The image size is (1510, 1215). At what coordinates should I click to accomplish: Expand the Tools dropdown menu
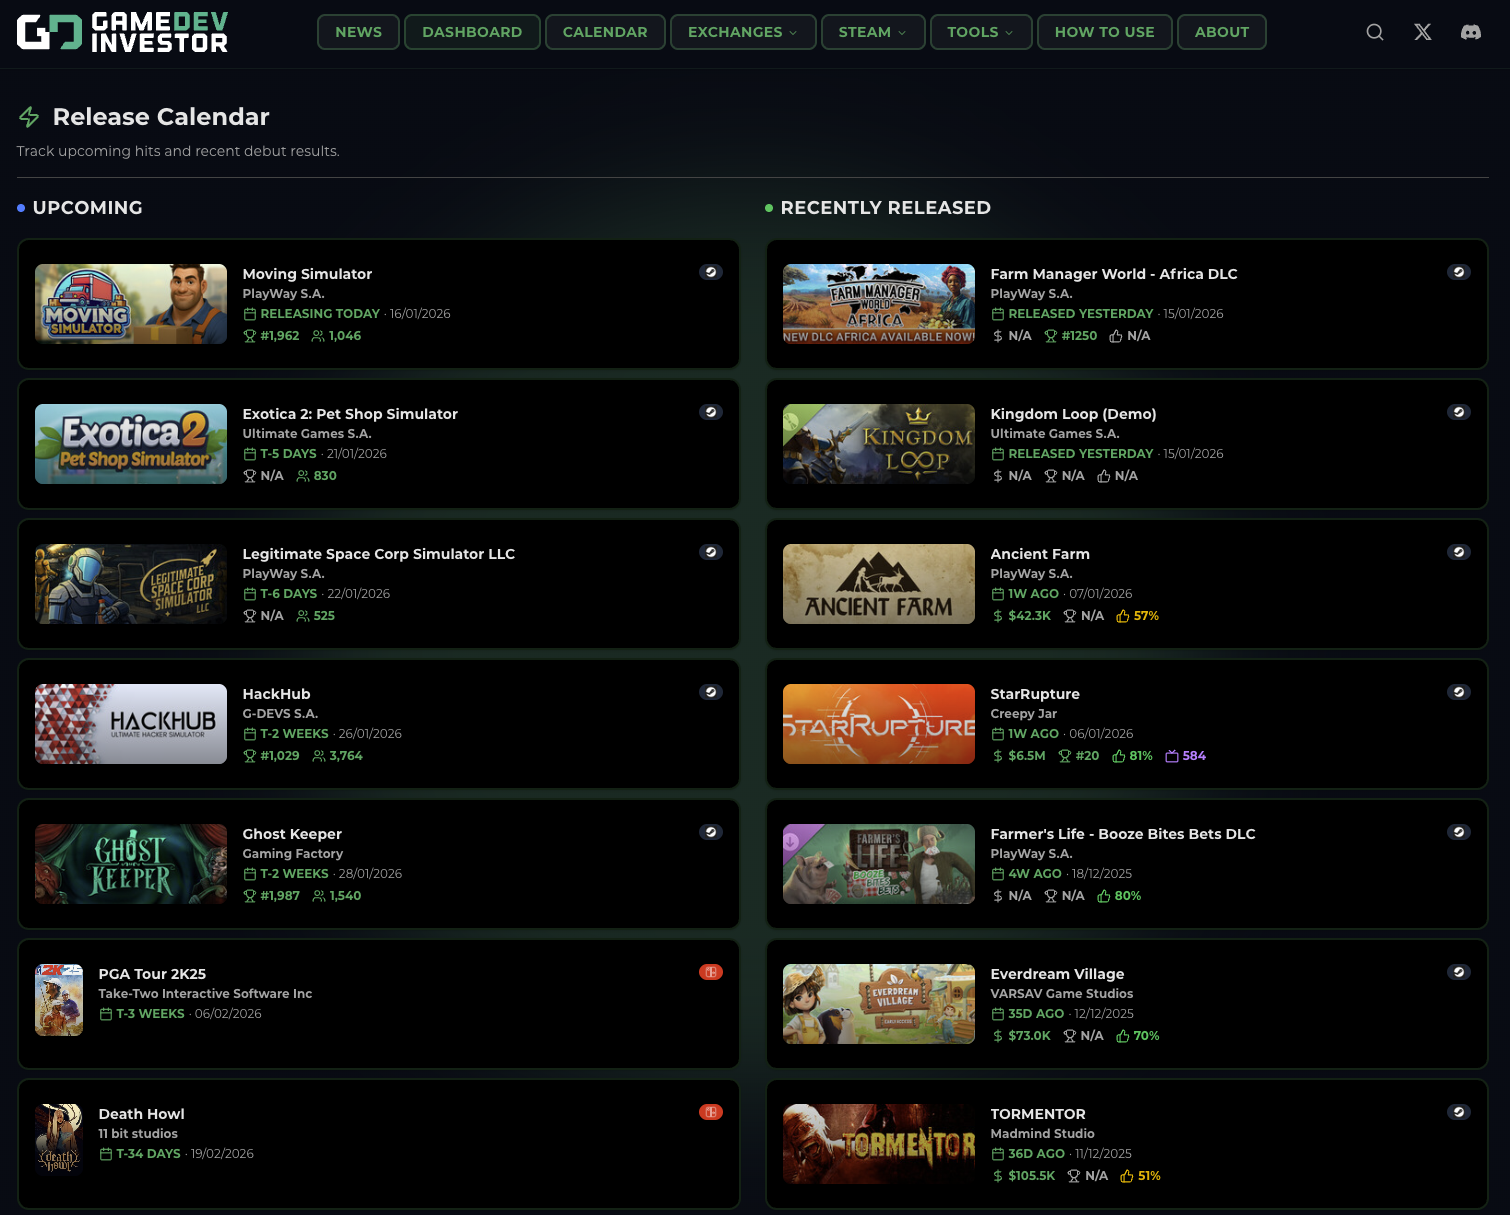[980, 32]
